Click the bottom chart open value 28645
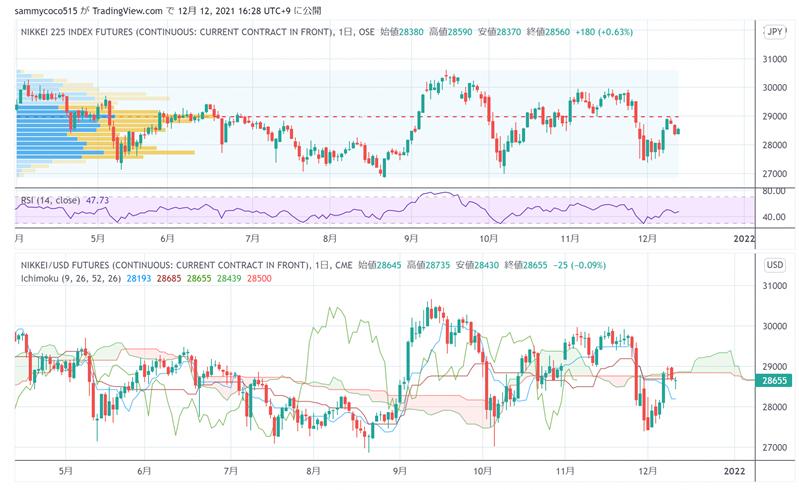 pyautogui.click(x=389, y=265)
